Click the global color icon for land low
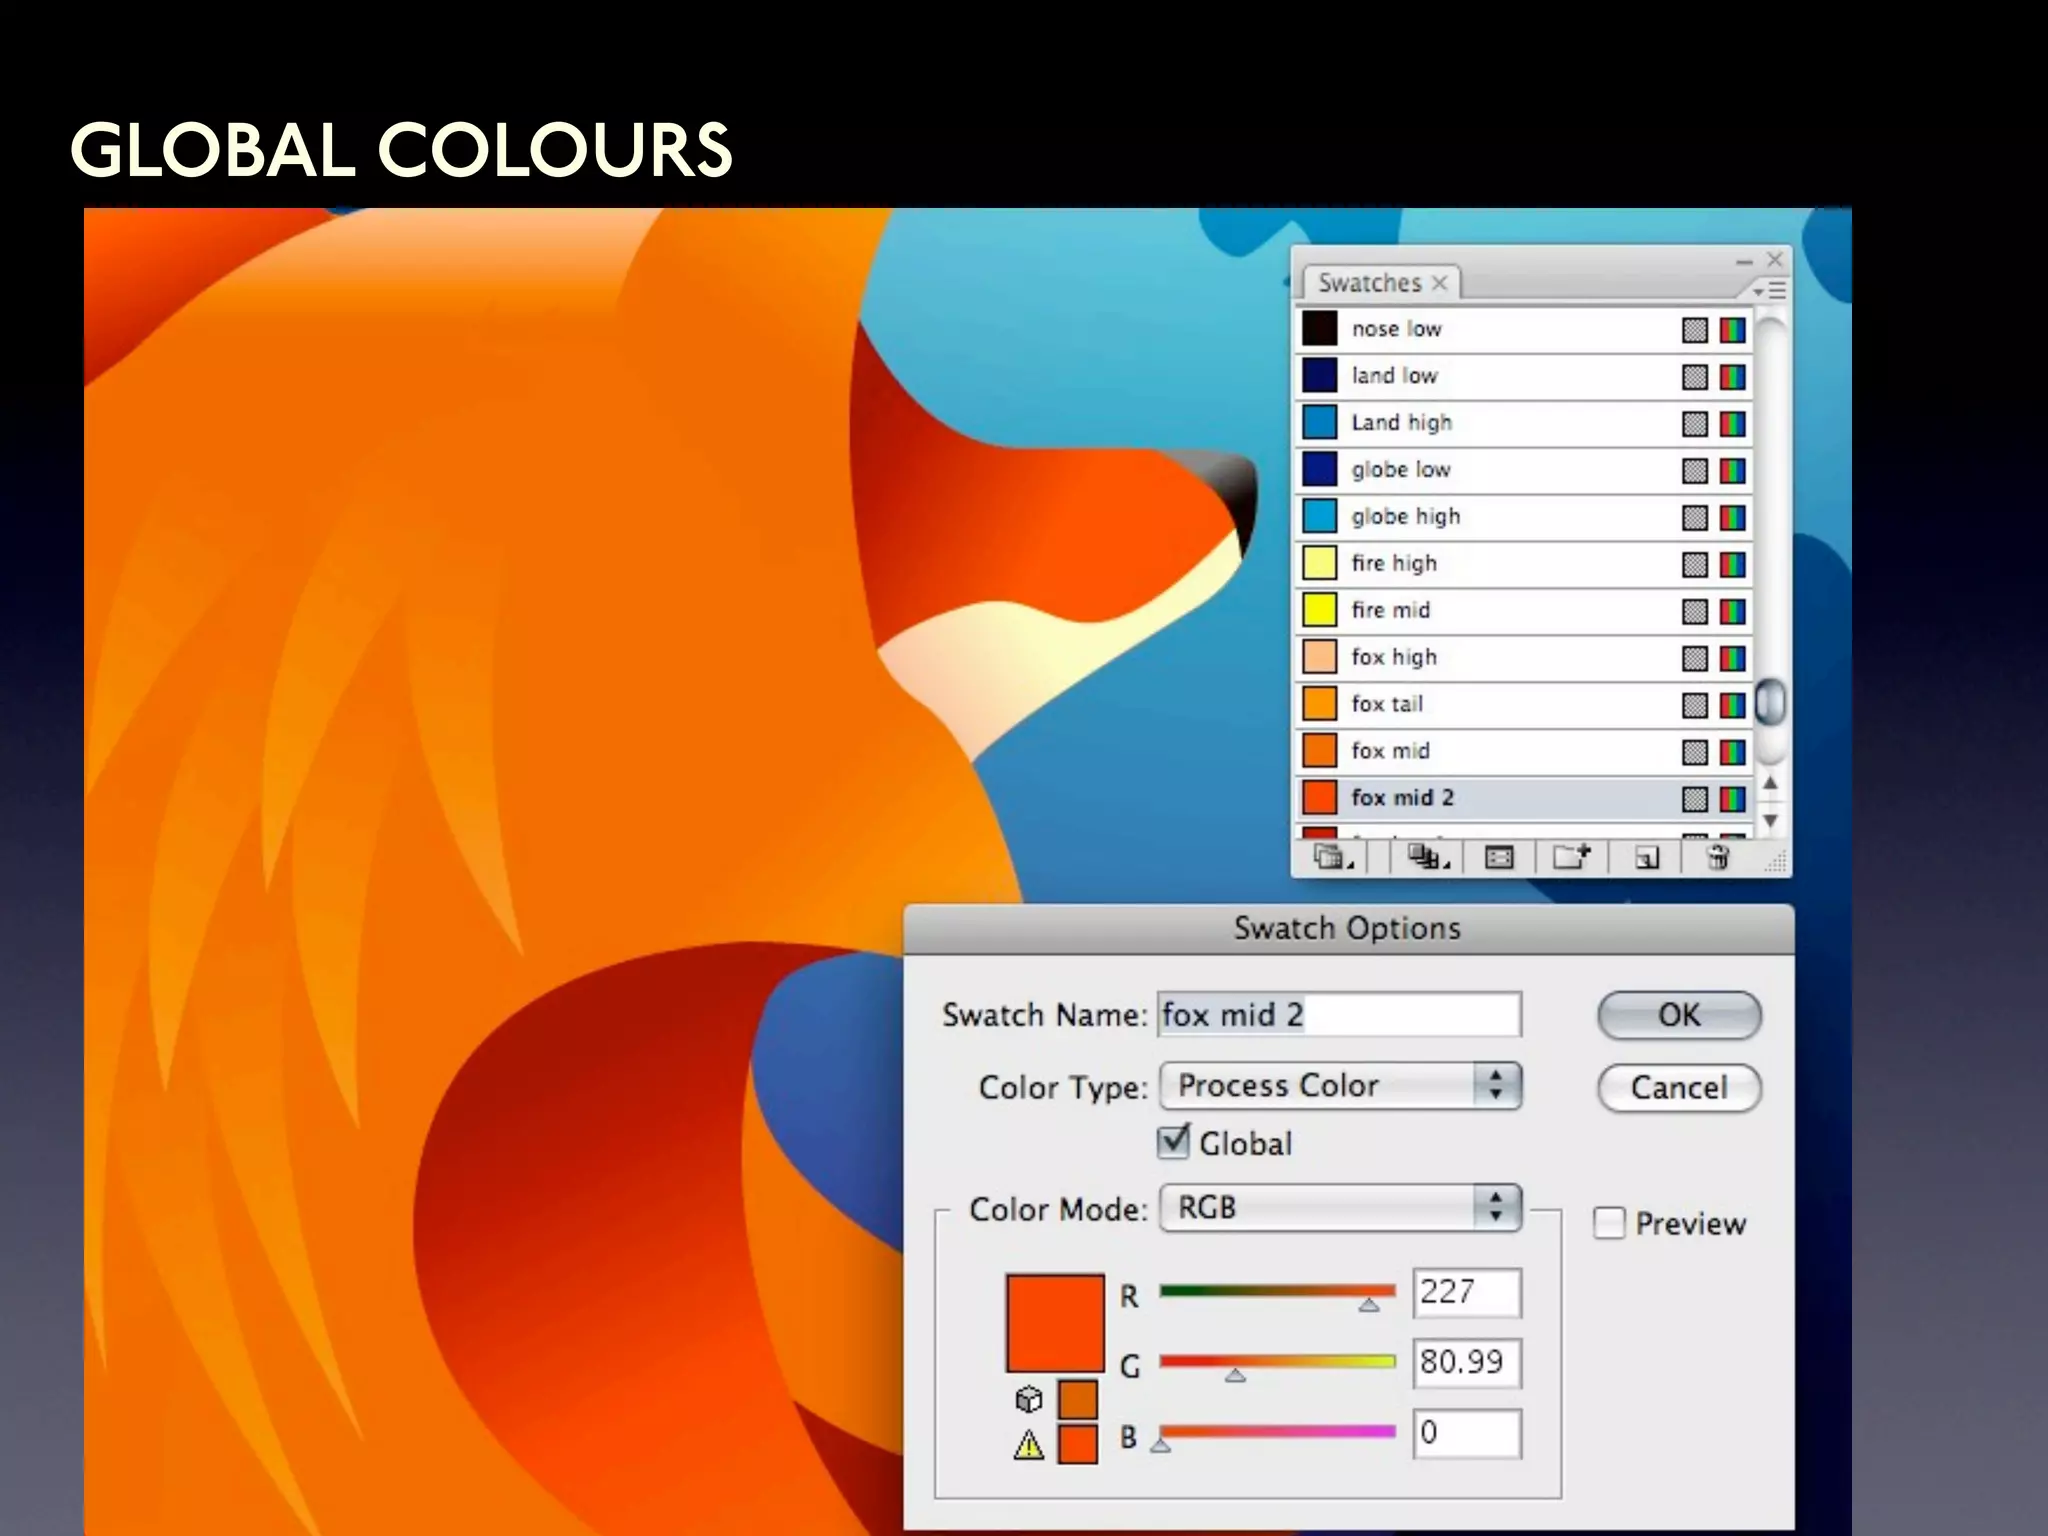The image size is (2048, 1536). 1694,377
